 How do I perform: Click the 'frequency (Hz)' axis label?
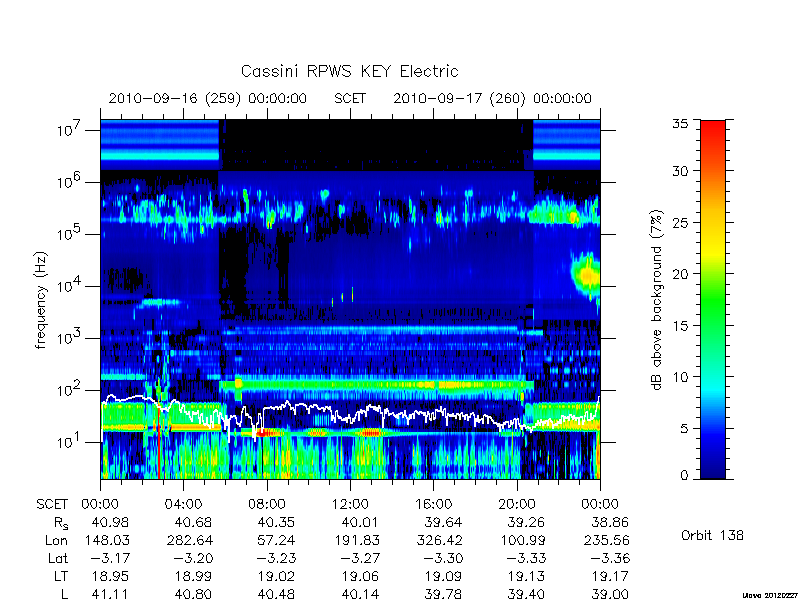[41, 300]
